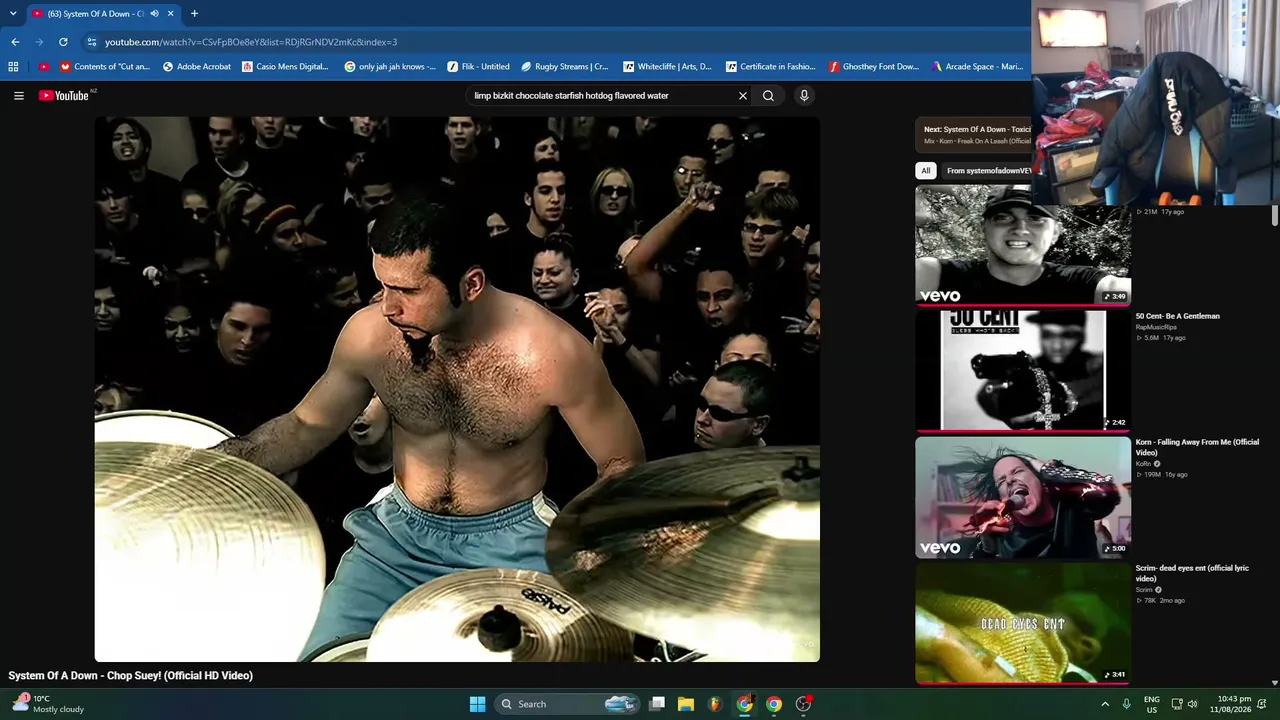Open the Arcade Space bookmark
The width and height of the screenshot is (1280, 720).
coord(977,67)
